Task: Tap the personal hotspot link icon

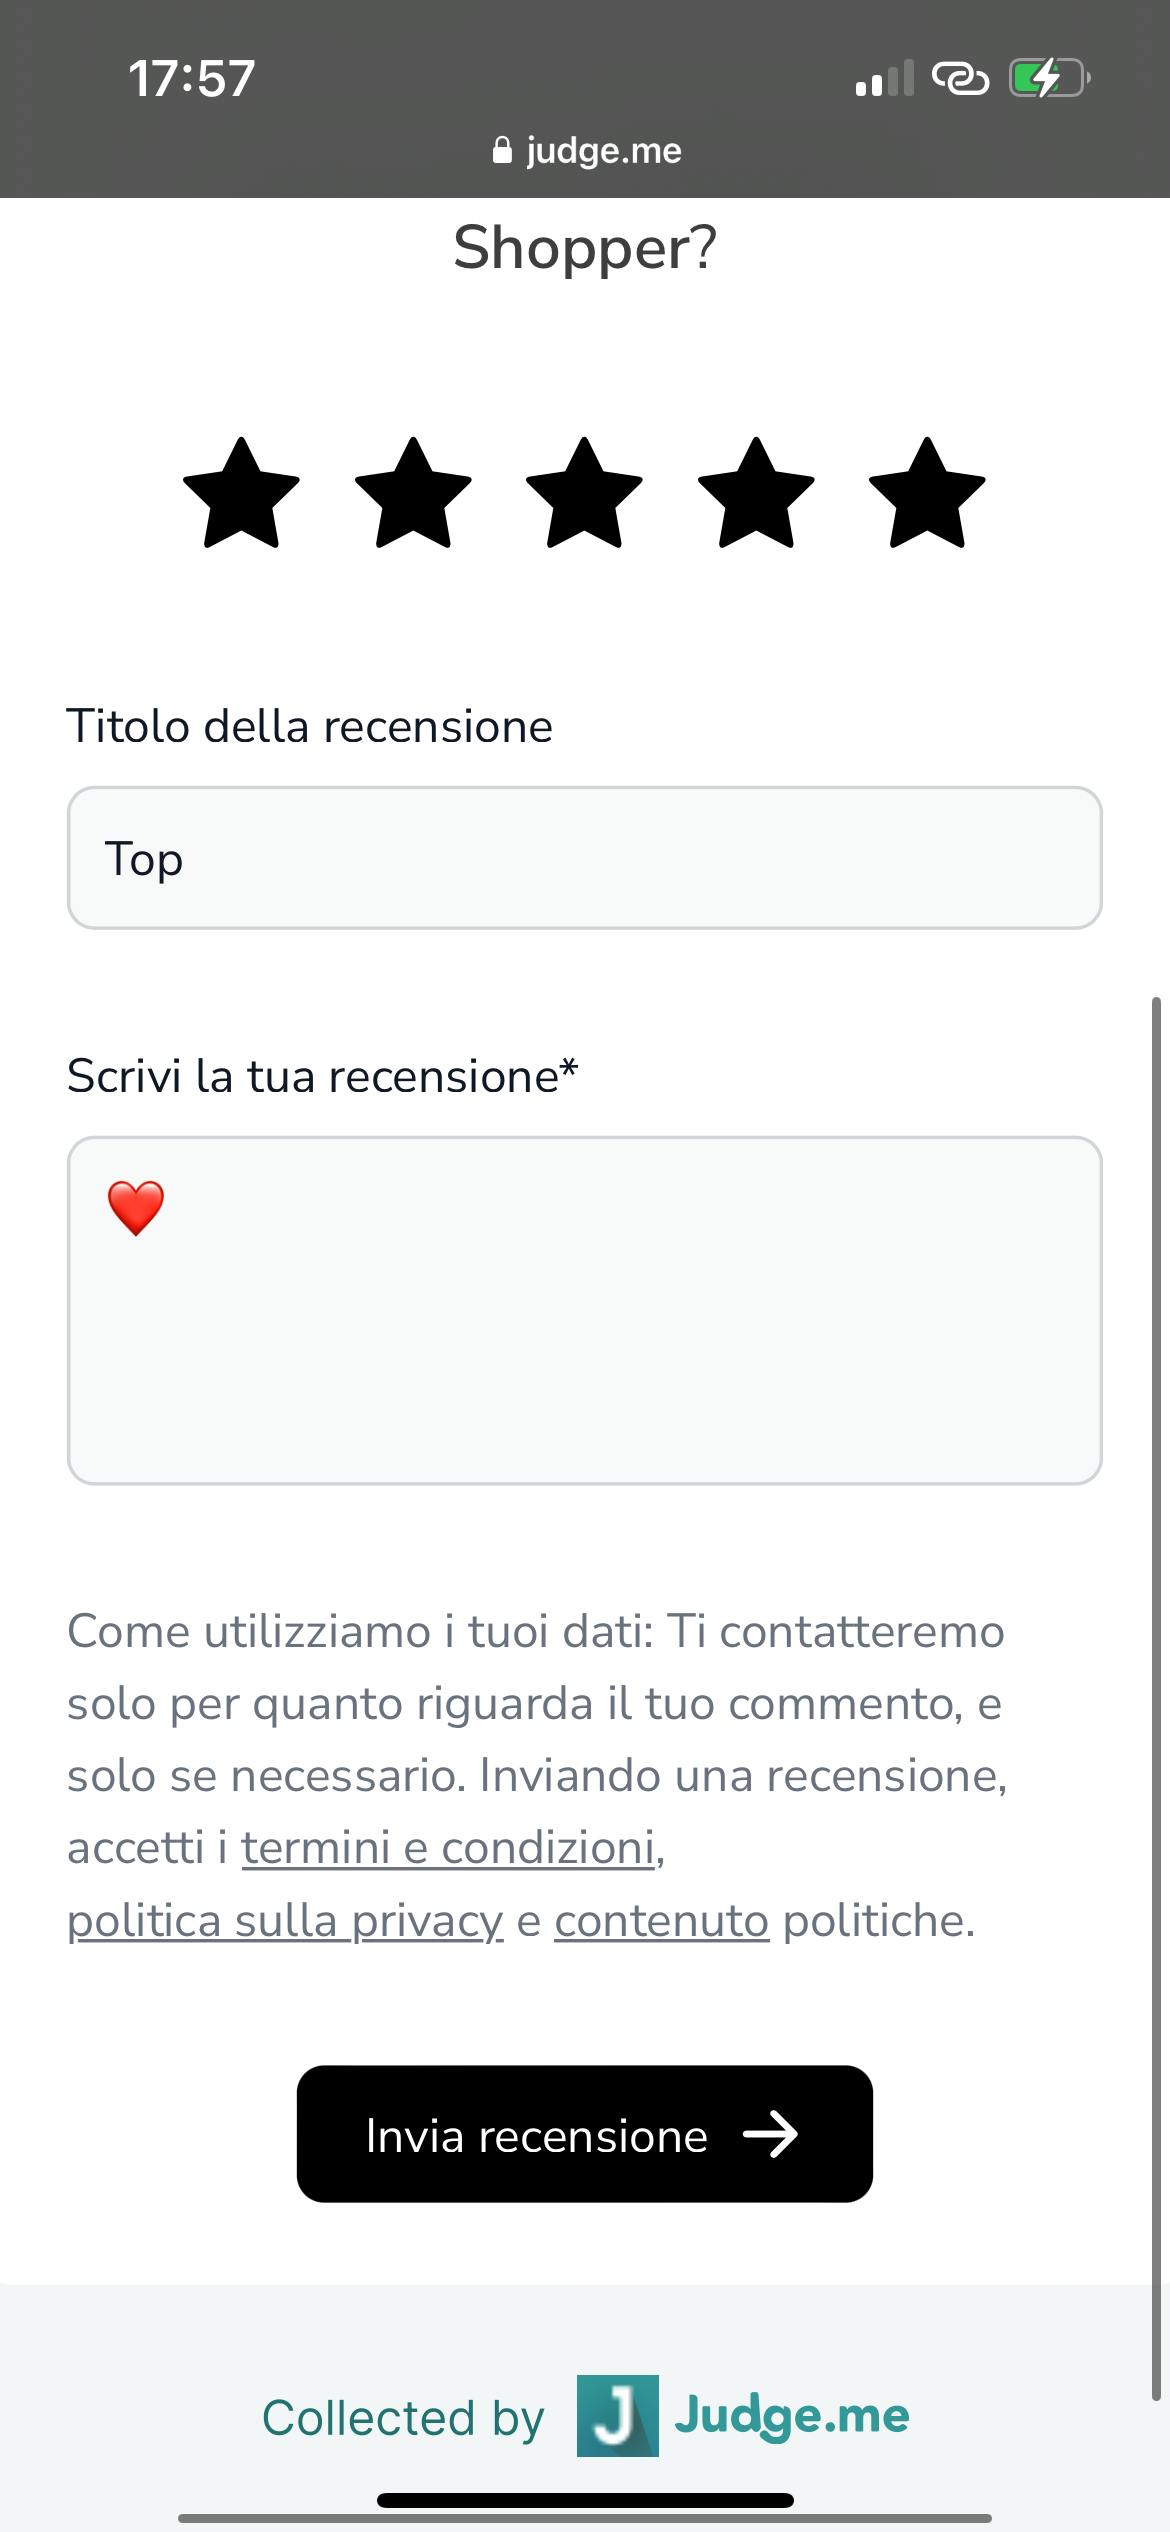Action: point(960,78)
